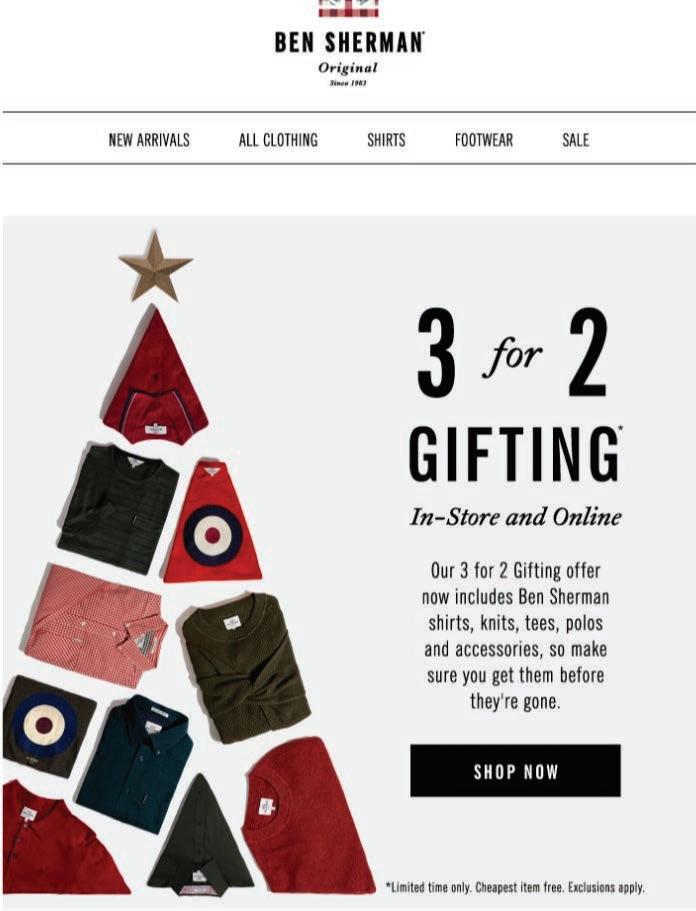Go to the Shirts section
The width and height of the screenshot is (696, 911).
click(386, 140)
